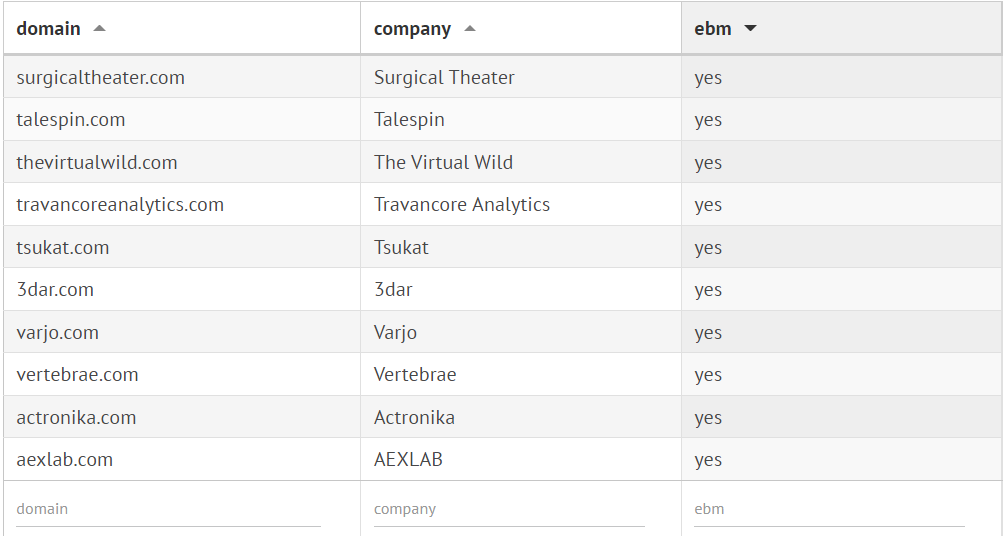Image resolution: width=1006 pixels, height=536 pixels.
Task: Click the company column sort arrow
Action: 470,29
